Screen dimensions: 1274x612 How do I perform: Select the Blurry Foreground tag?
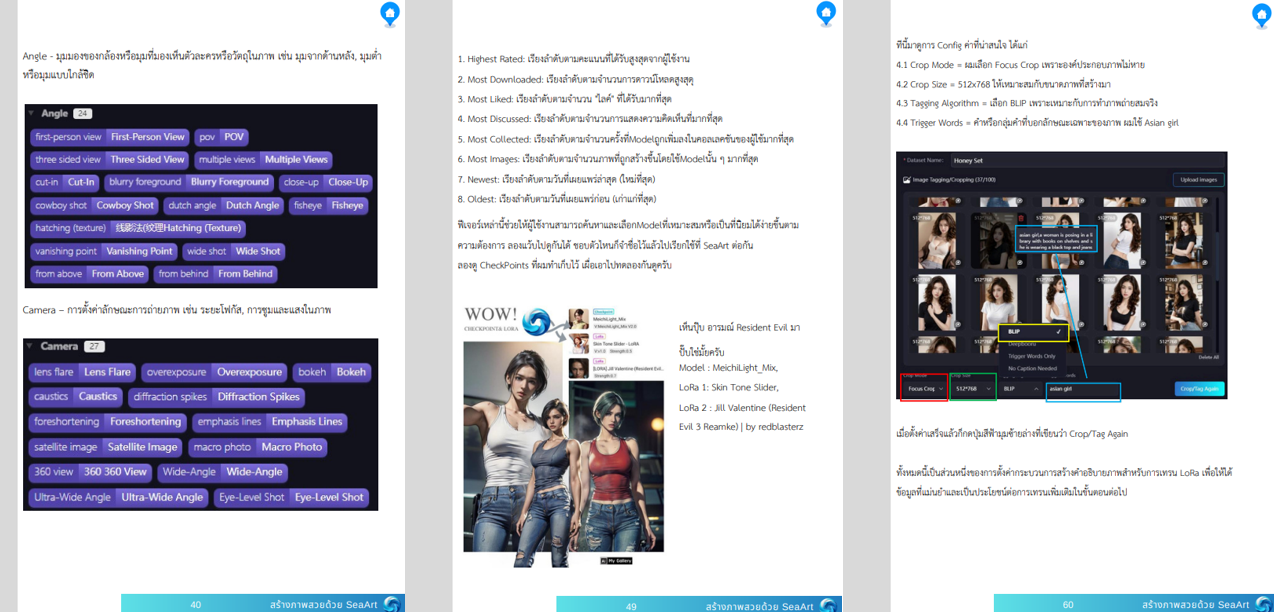[x=189, y=182]
